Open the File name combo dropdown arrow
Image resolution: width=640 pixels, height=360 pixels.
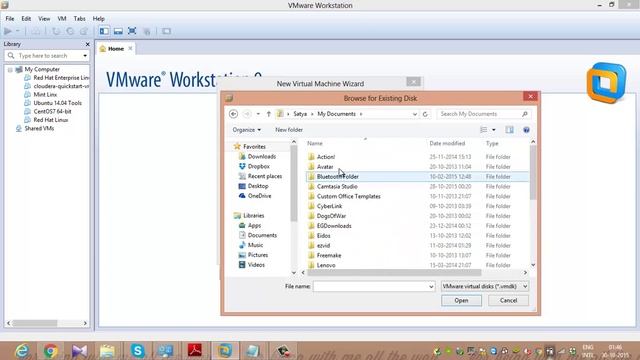tap(431, 287)
